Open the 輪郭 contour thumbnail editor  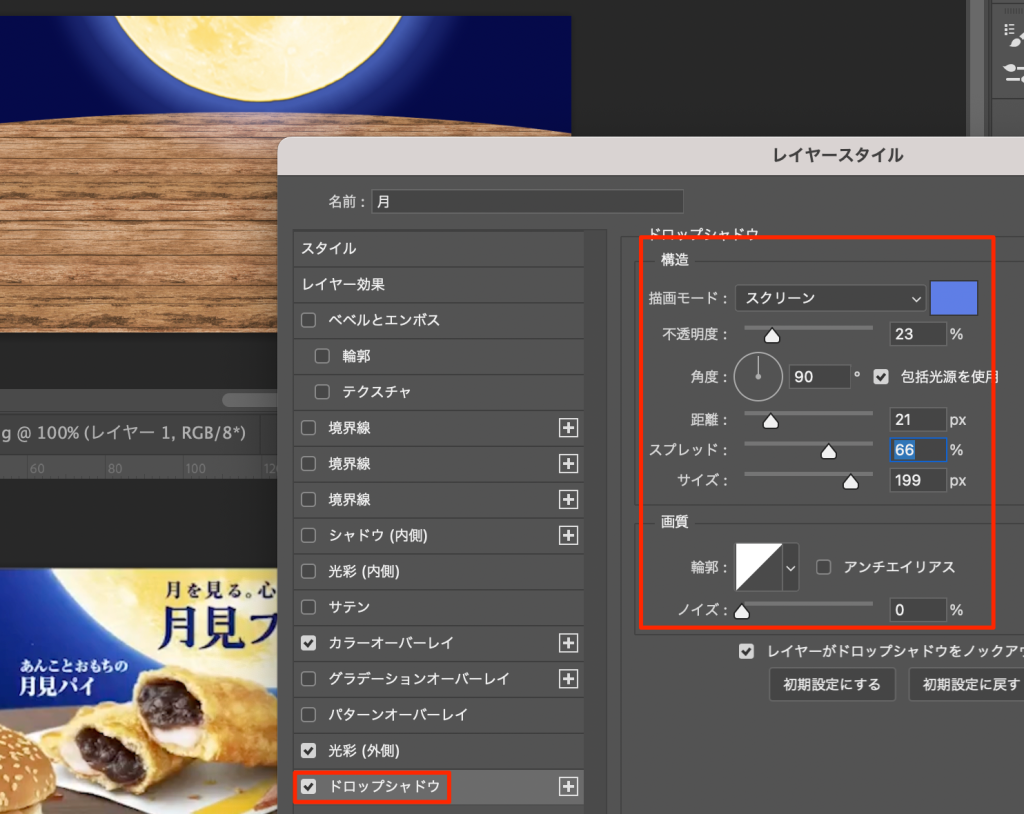pyautogui.click(x=758, y=567)
